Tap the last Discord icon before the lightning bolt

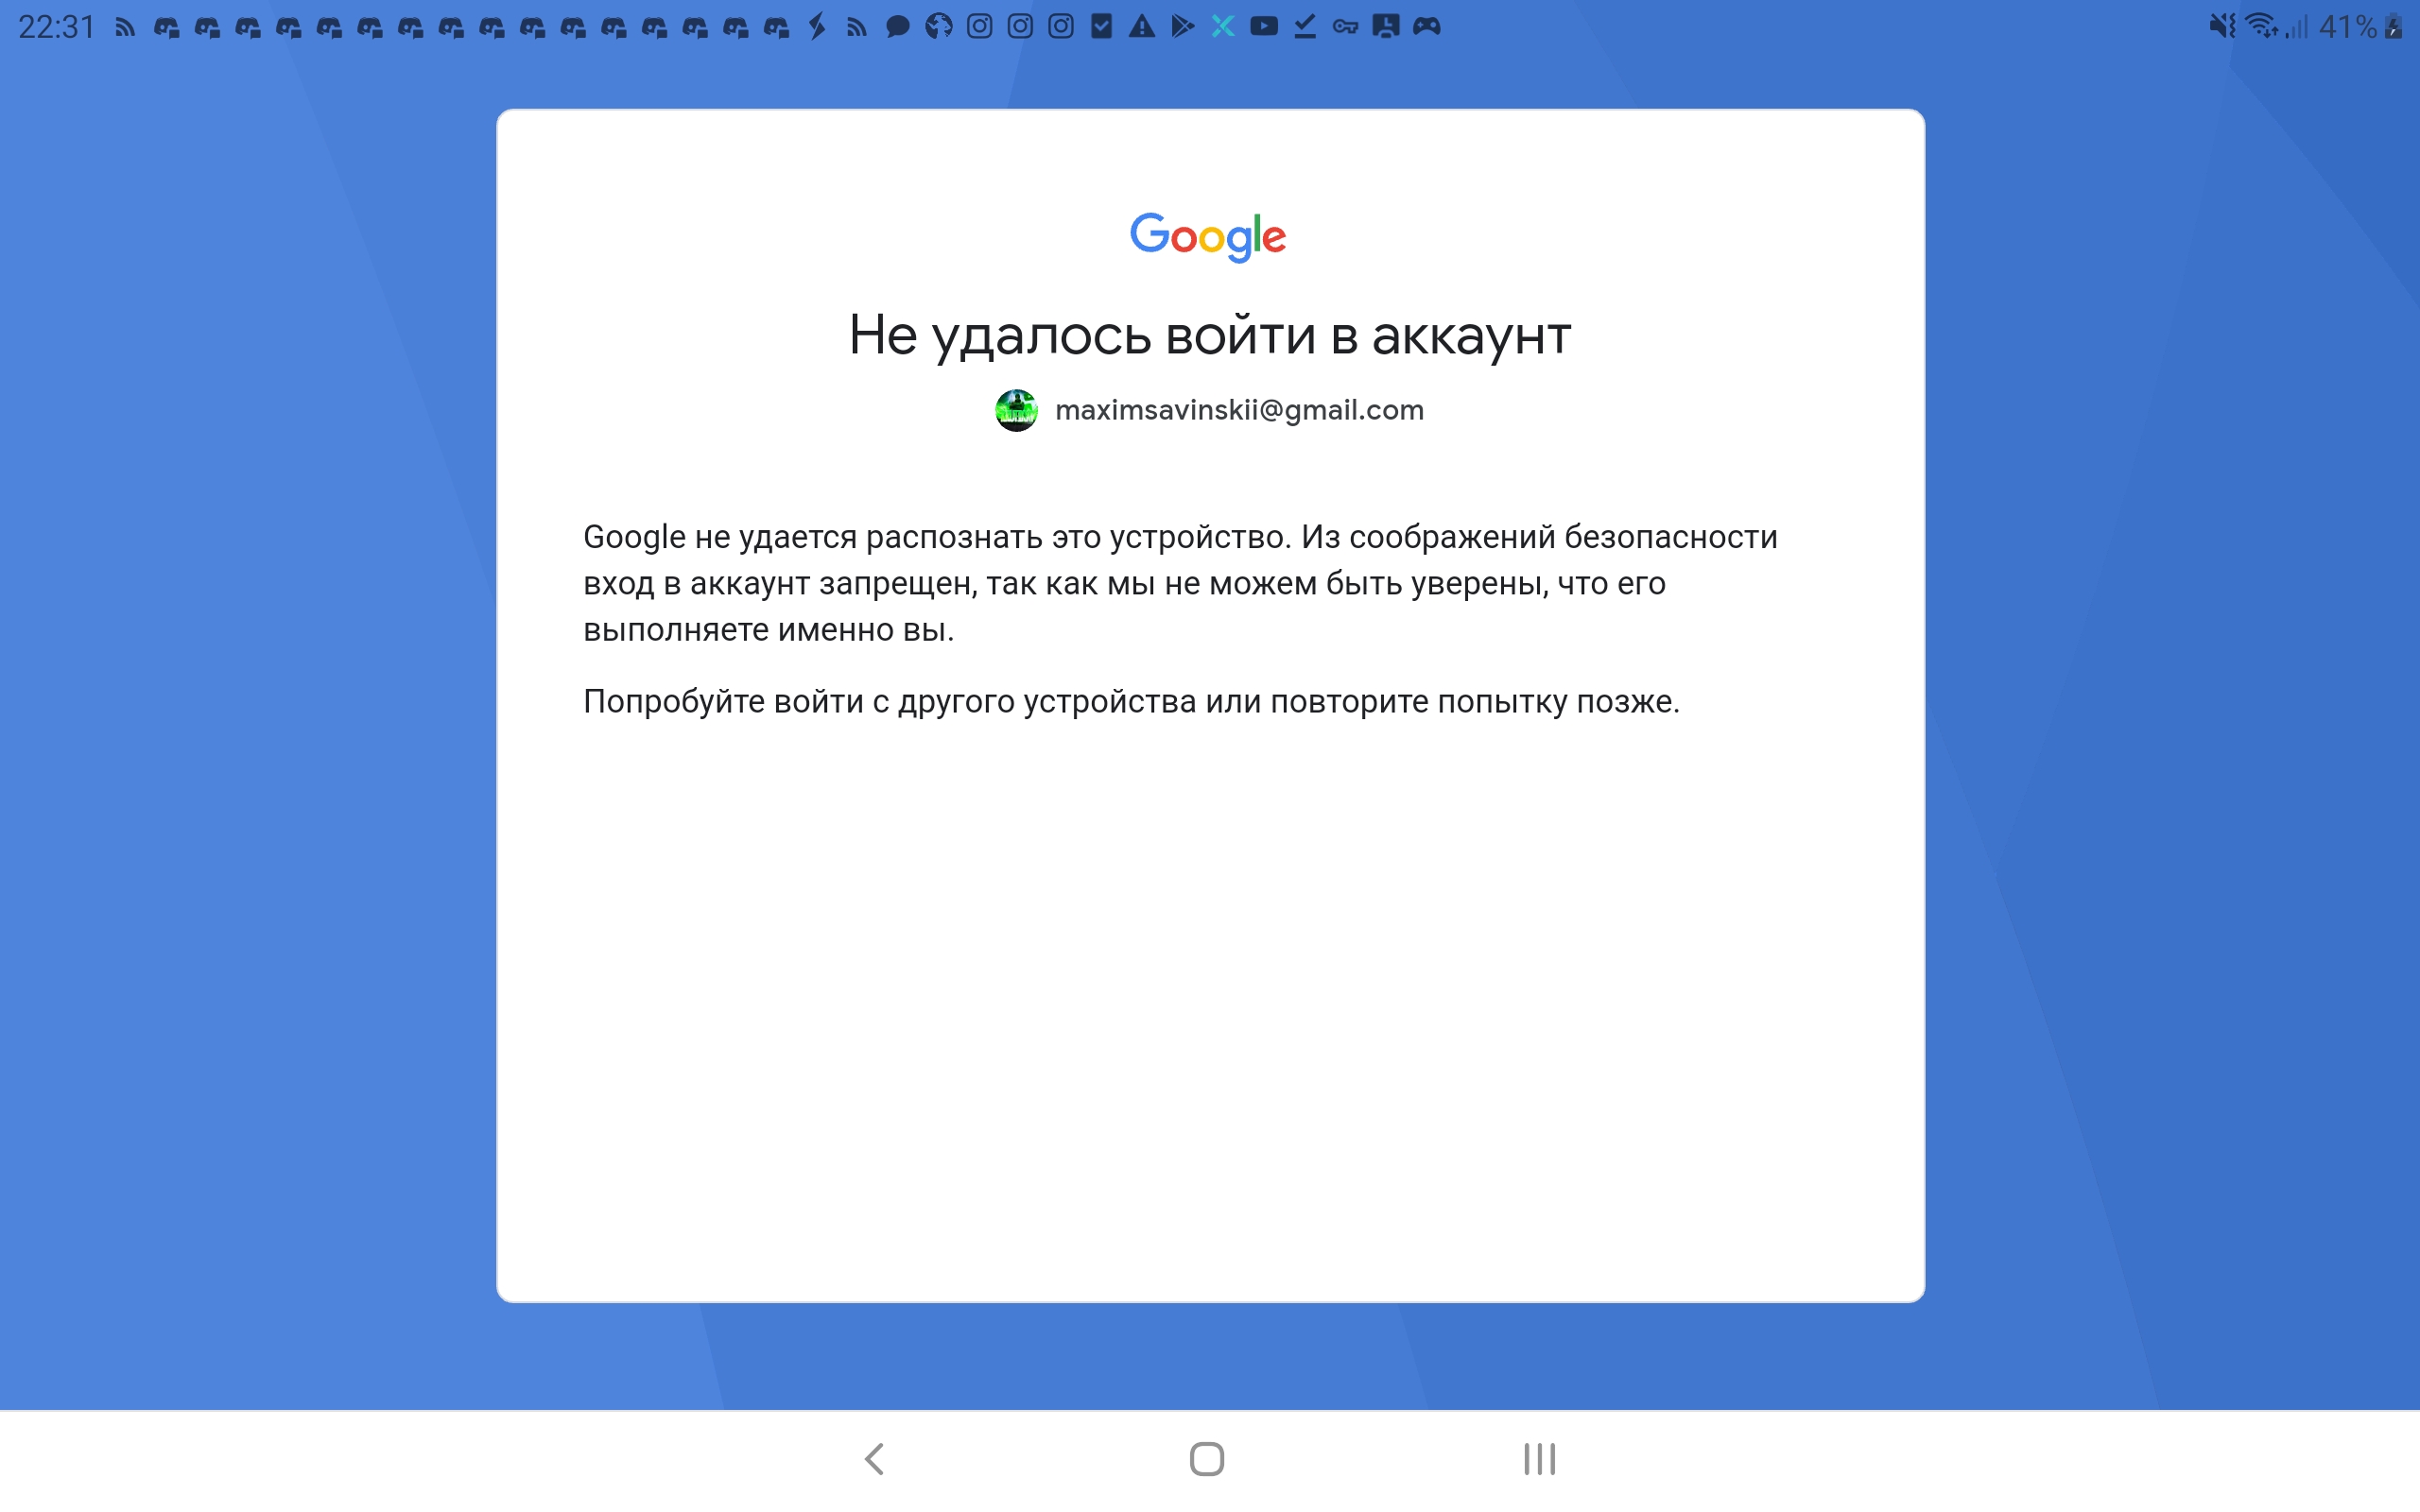click(776, 27)
